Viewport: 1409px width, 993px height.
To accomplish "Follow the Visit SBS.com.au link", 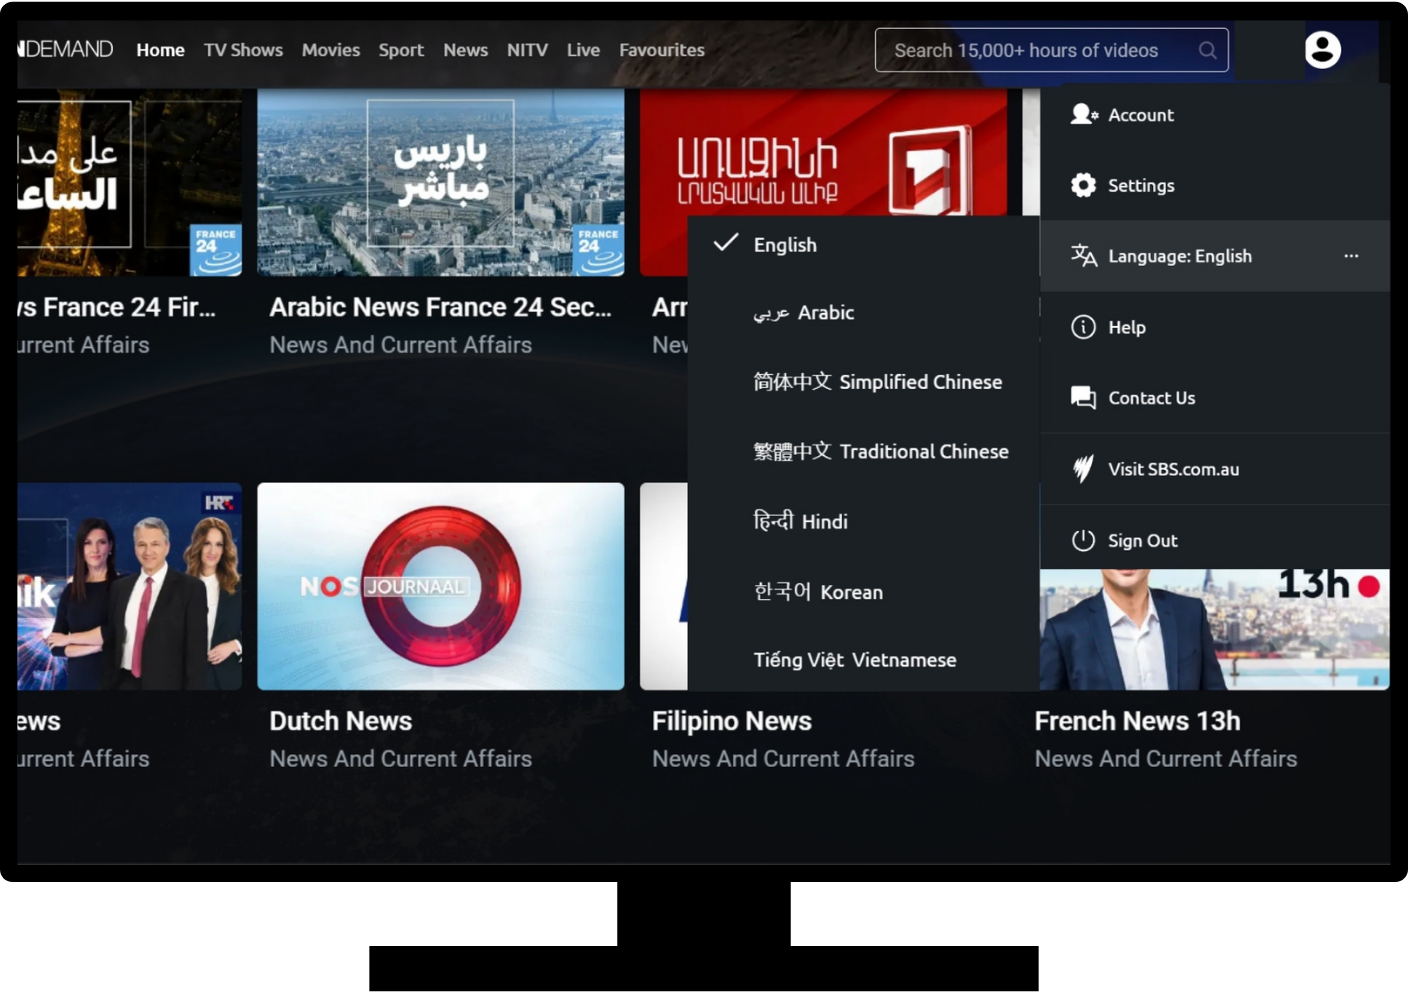I will pos(1215,469).
